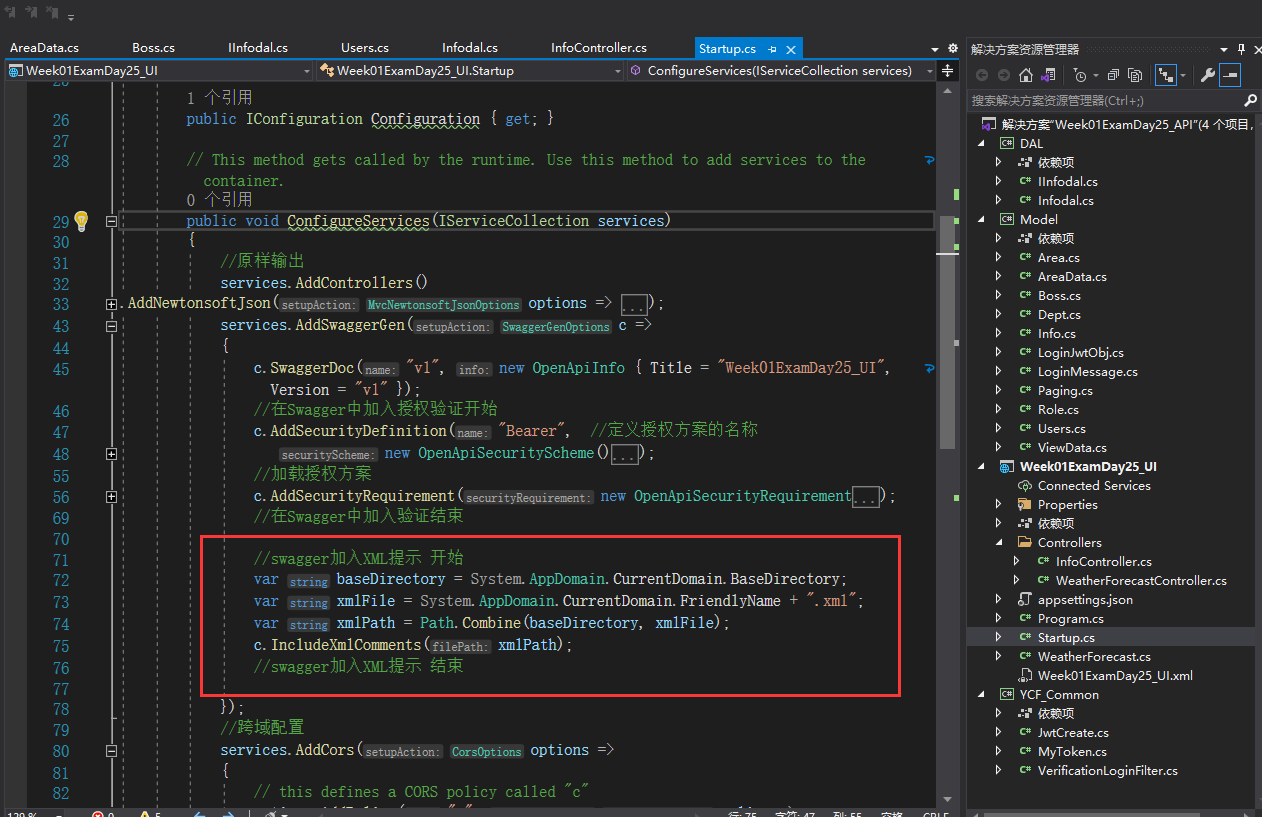Screen dimensions: 1262x817
Task: Click the search magnifier icon in Solution Explorer
Action: click(x=1250, y=101)
